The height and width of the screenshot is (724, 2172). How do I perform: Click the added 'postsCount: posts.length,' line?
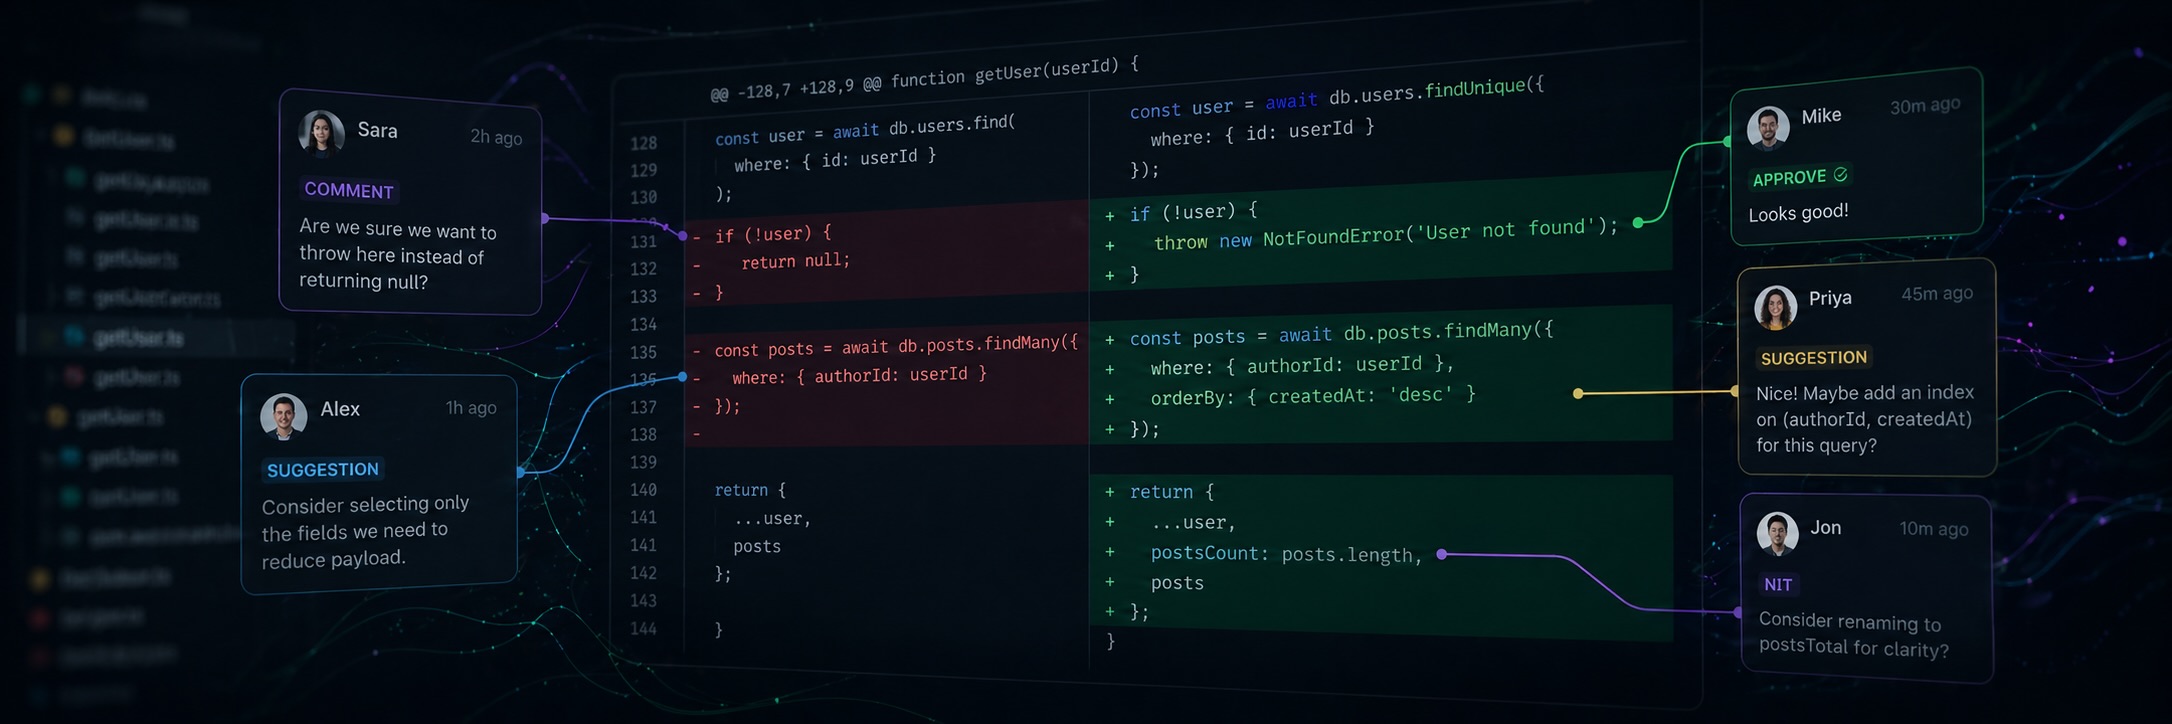point(1286,554)
